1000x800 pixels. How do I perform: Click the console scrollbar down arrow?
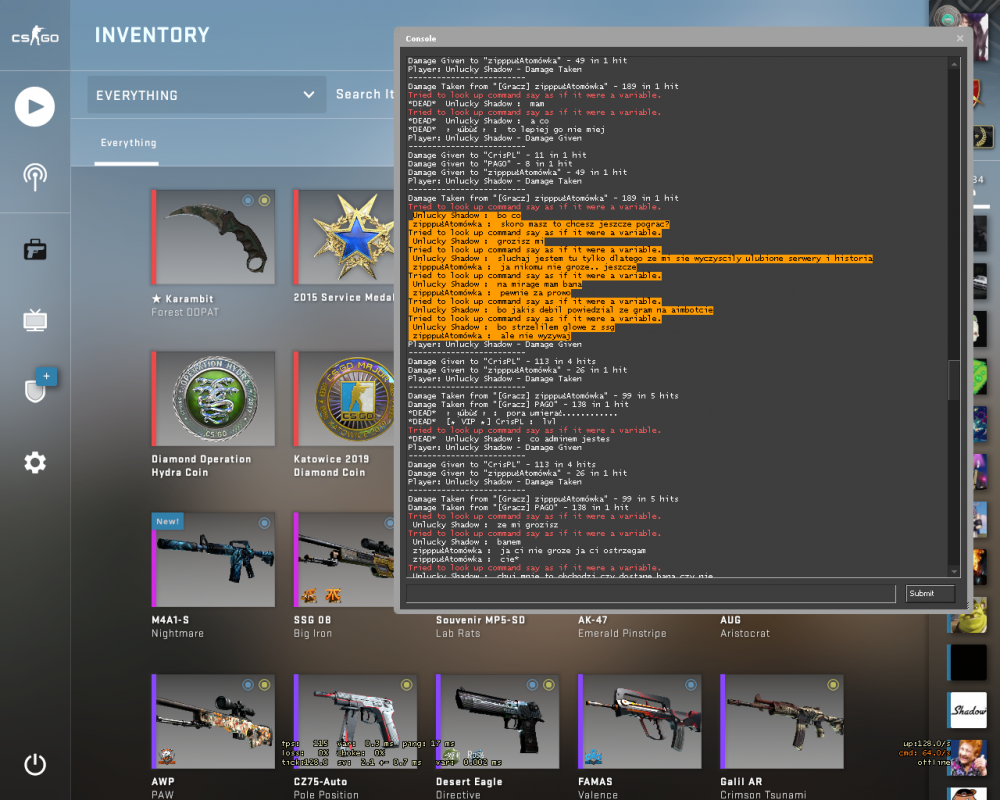click(x=954, y=572)
